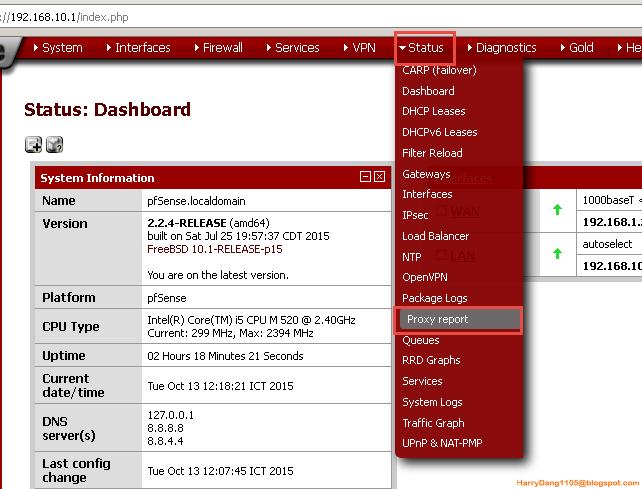Open System Logs menu entry
Viewport: 642px width, 489px height.
click(432, 402)
